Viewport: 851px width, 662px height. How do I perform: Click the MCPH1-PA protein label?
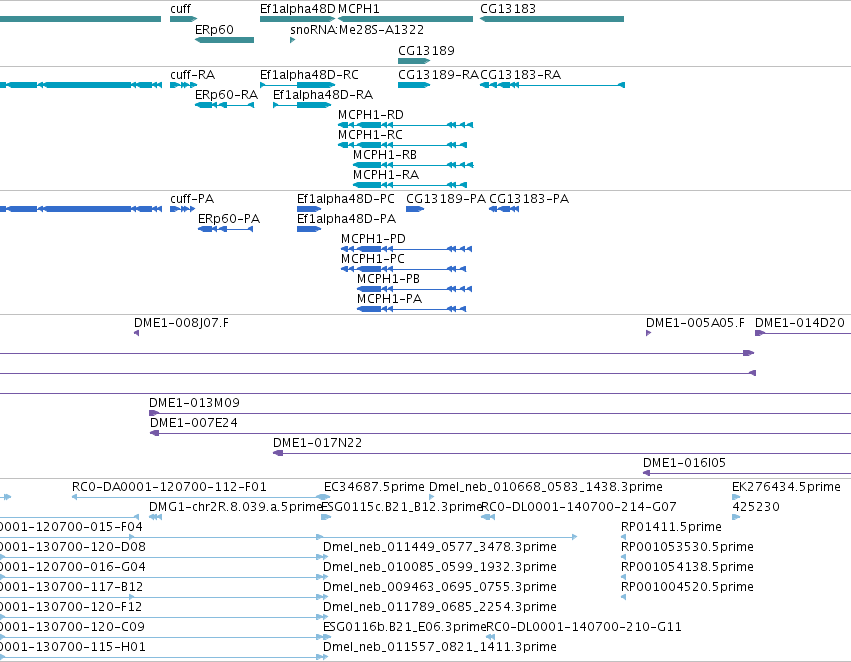pyautogui.click(x=389, y=300)
